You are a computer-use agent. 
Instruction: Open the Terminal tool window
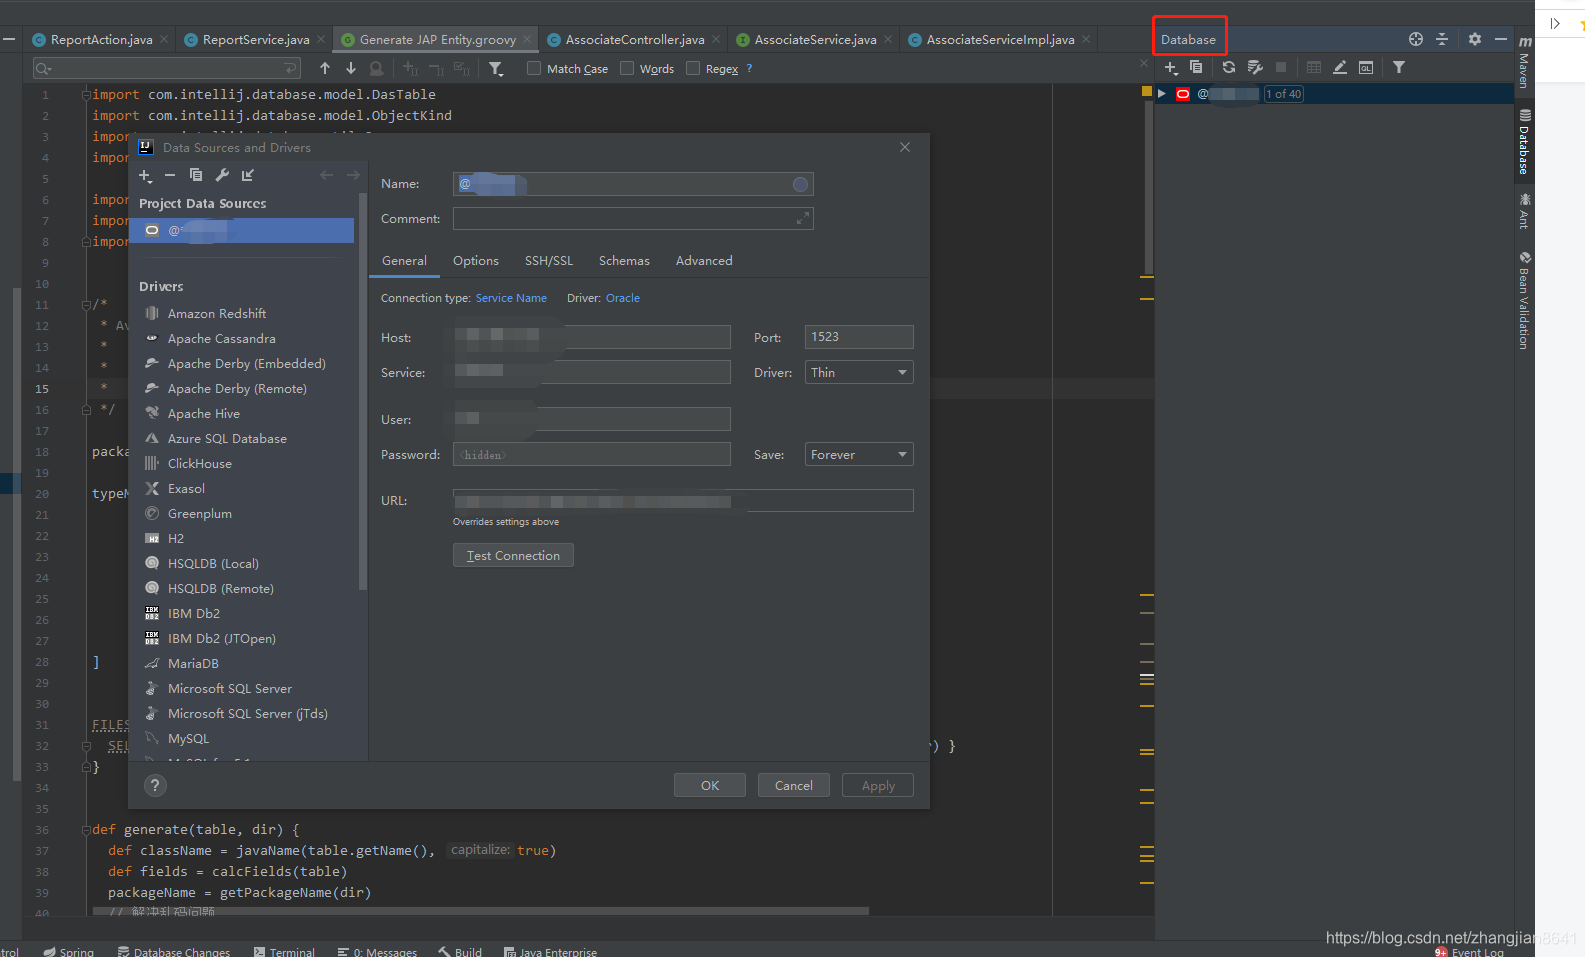(284, 951)
